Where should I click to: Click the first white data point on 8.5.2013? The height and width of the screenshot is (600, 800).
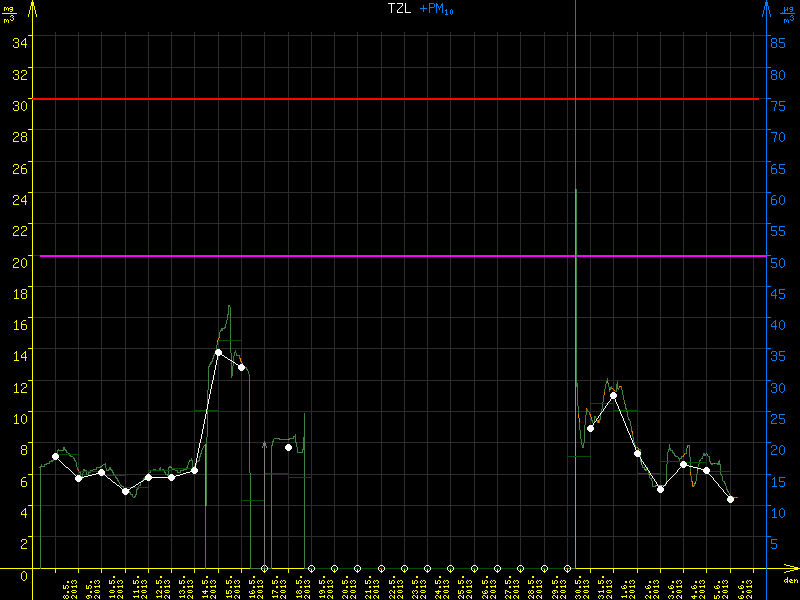(x=55, y=456)
